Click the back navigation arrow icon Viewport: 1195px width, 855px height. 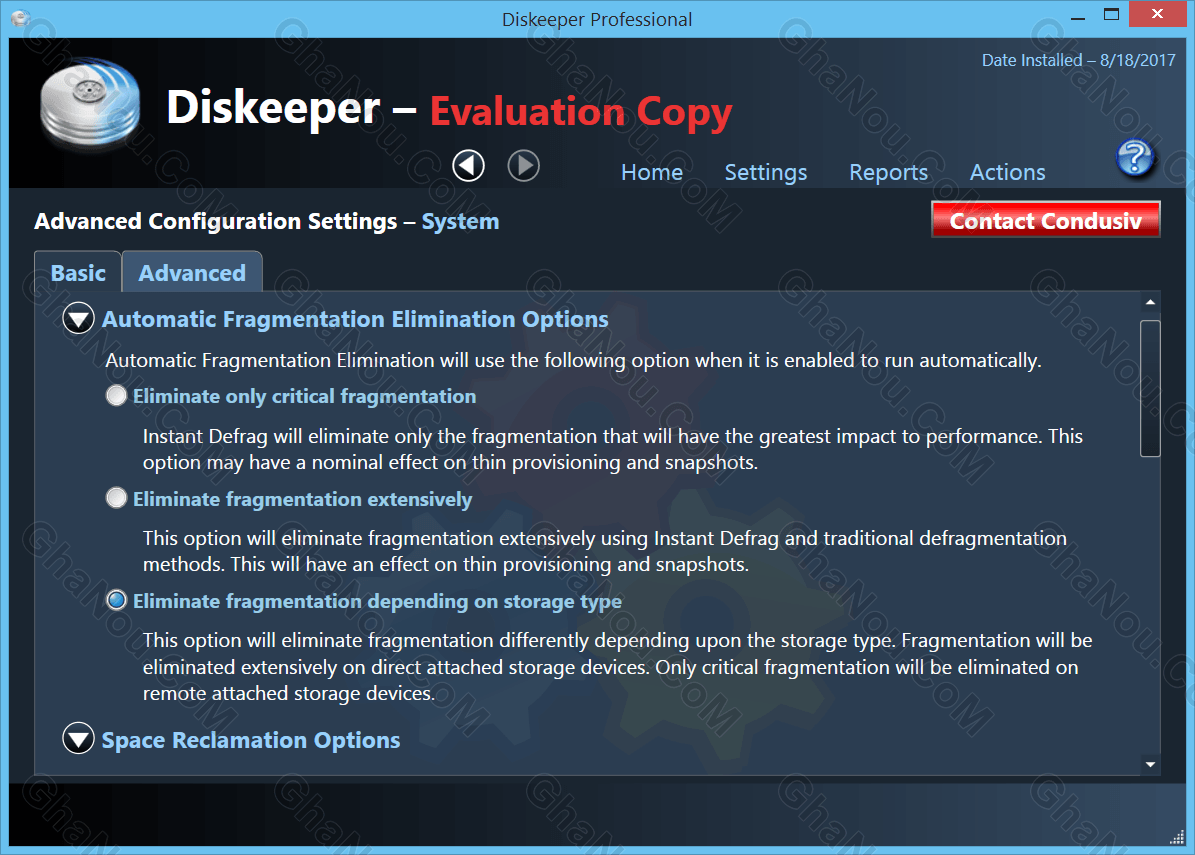point(468,165)
